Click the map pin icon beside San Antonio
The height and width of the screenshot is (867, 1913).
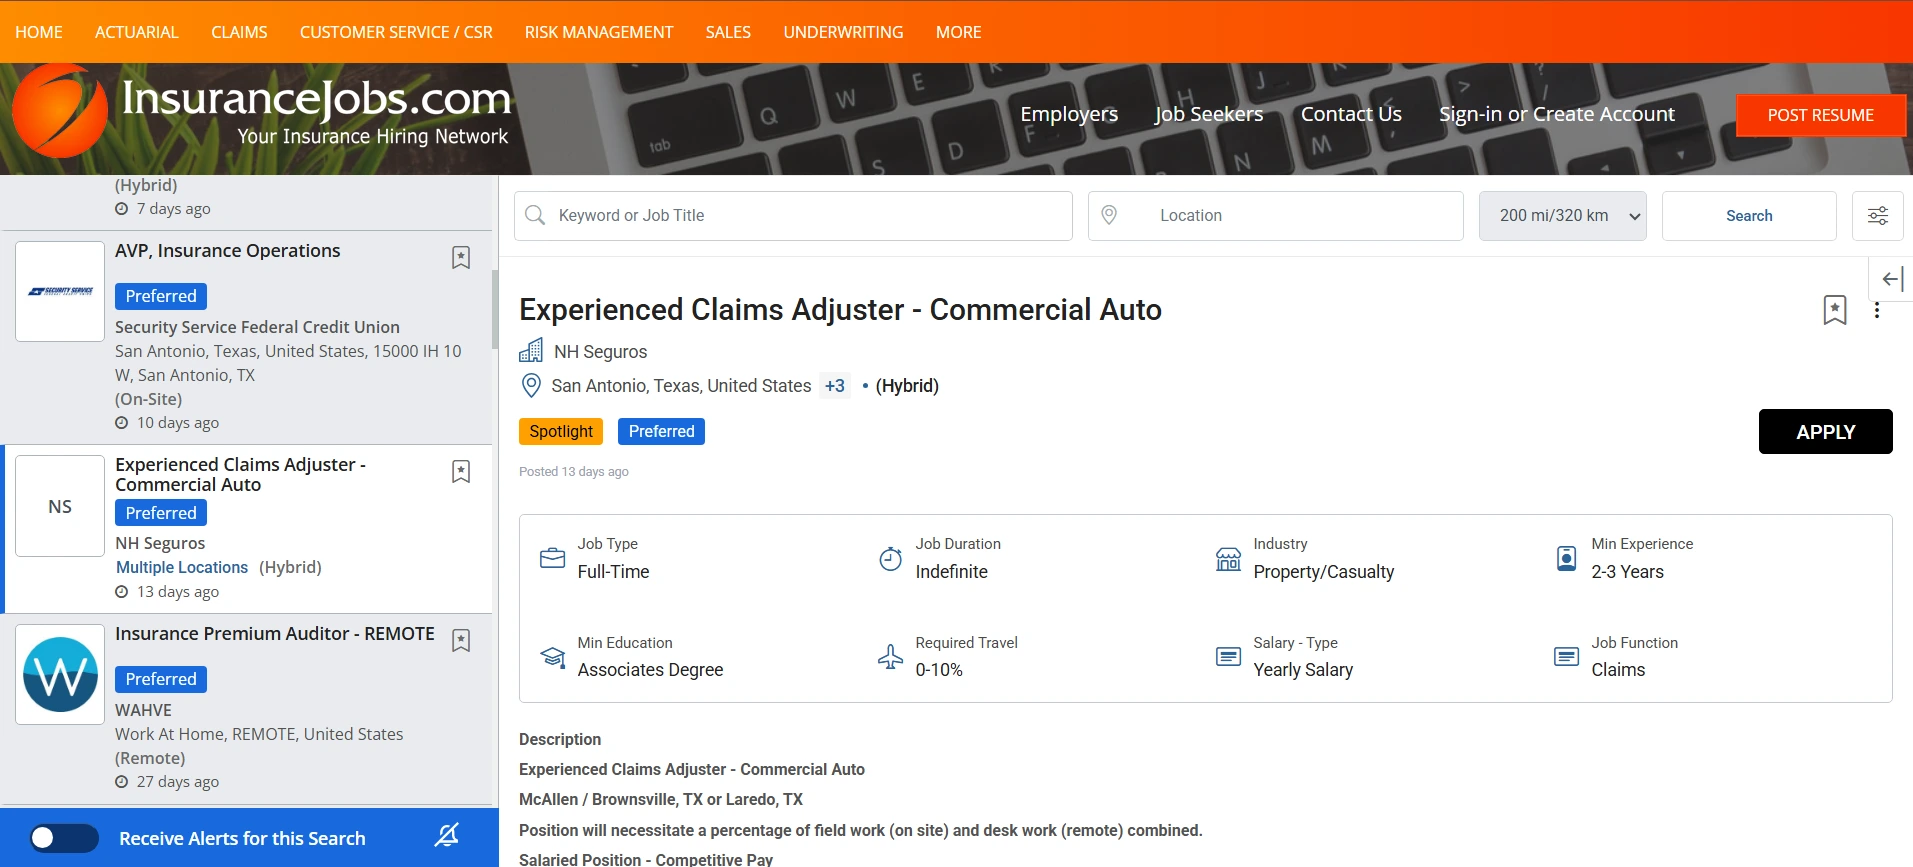[x=532, y=386]
